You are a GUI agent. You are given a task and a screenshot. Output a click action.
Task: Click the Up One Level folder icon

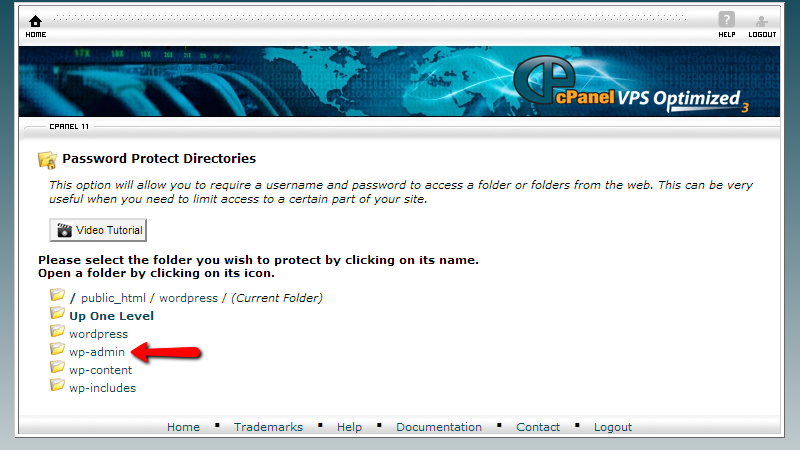click(57, 313)
